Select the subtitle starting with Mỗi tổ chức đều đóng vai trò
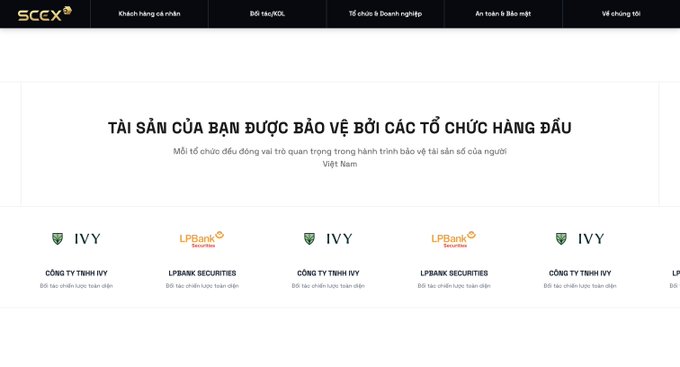The image size is (680, 367). pos(340,157)
